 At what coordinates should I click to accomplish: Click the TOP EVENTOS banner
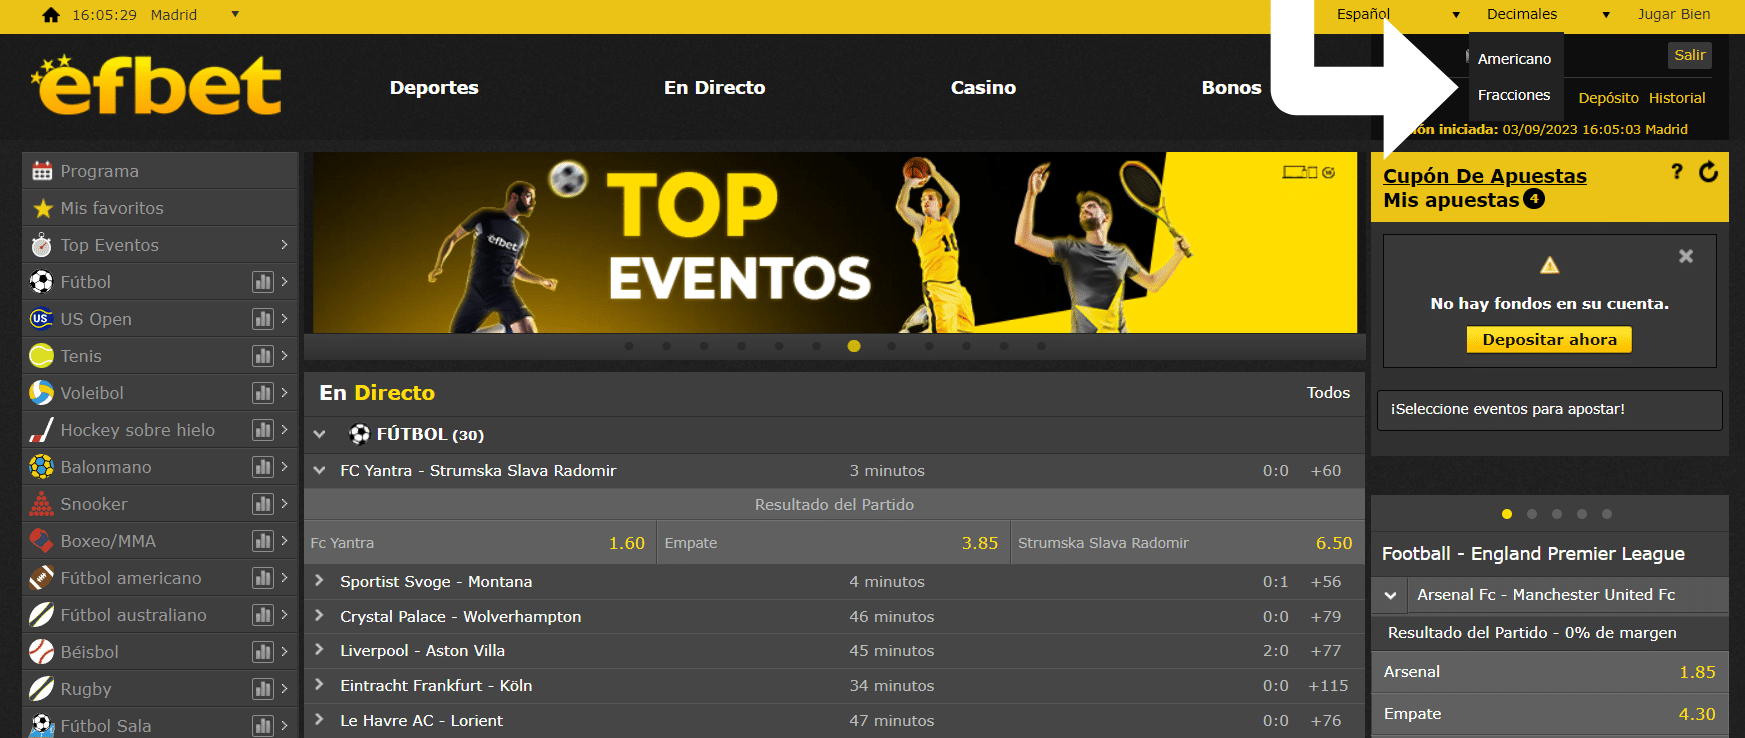click(x=835, y=242)
